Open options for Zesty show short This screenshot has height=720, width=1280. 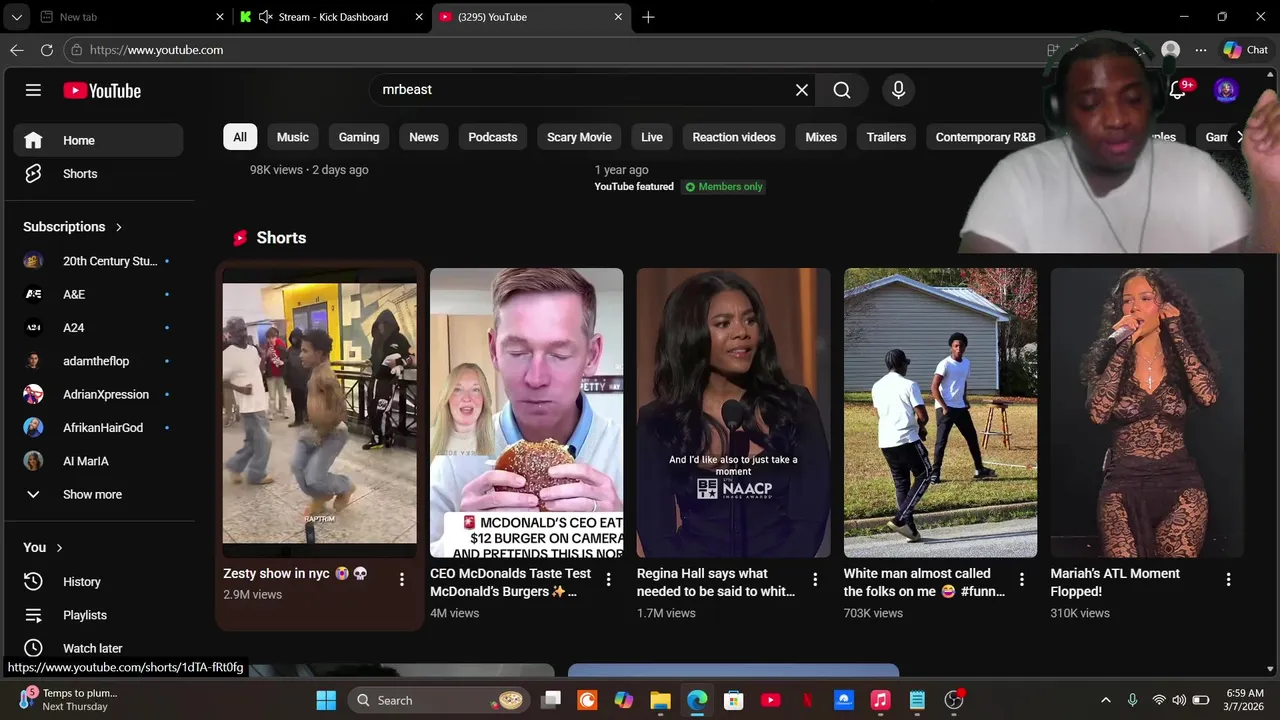(x=402, y=580)
